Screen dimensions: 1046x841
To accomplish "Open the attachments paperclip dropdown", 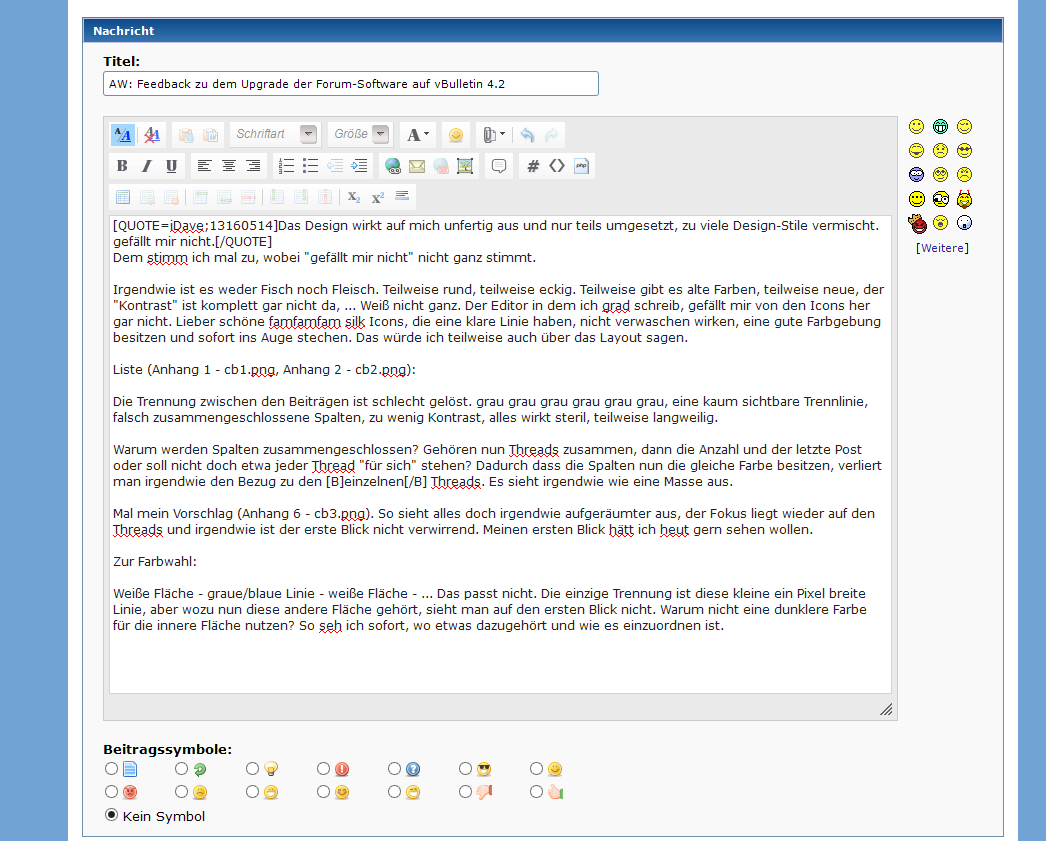I will (x=494, y=135).
